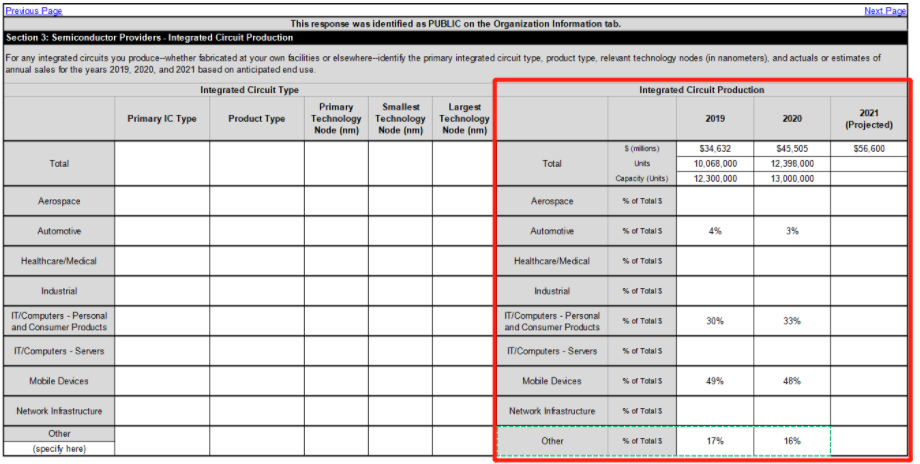
Task: Click the Automotive 2020 cell showing 3%
Action: (791, 231)
